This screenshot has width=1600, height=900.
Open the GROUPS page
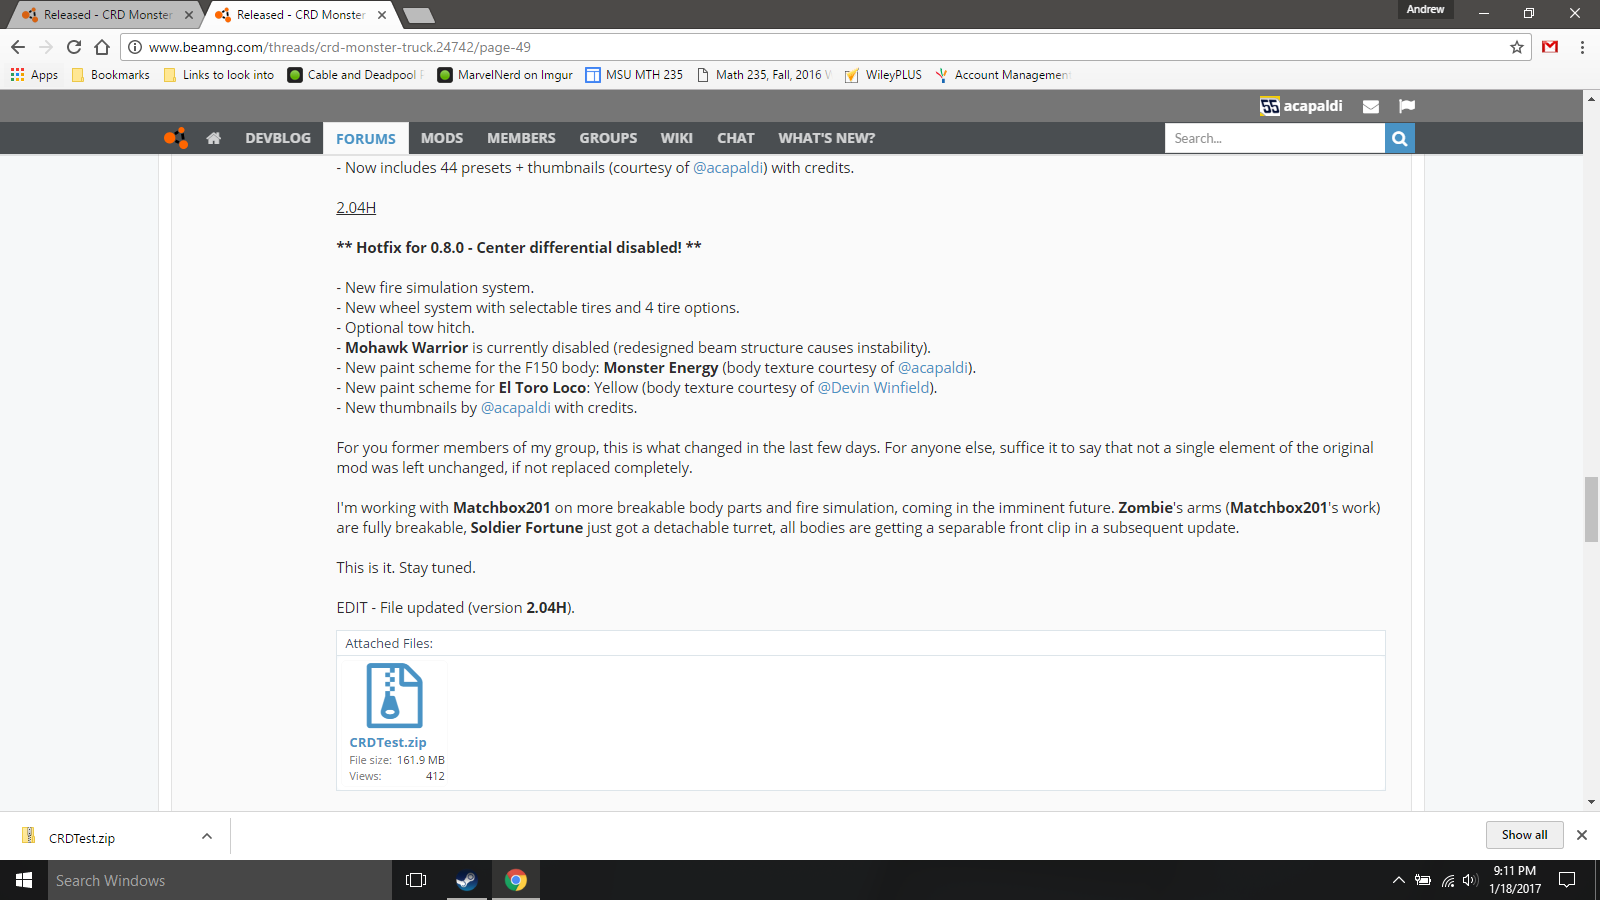click(x=608, y=138)
